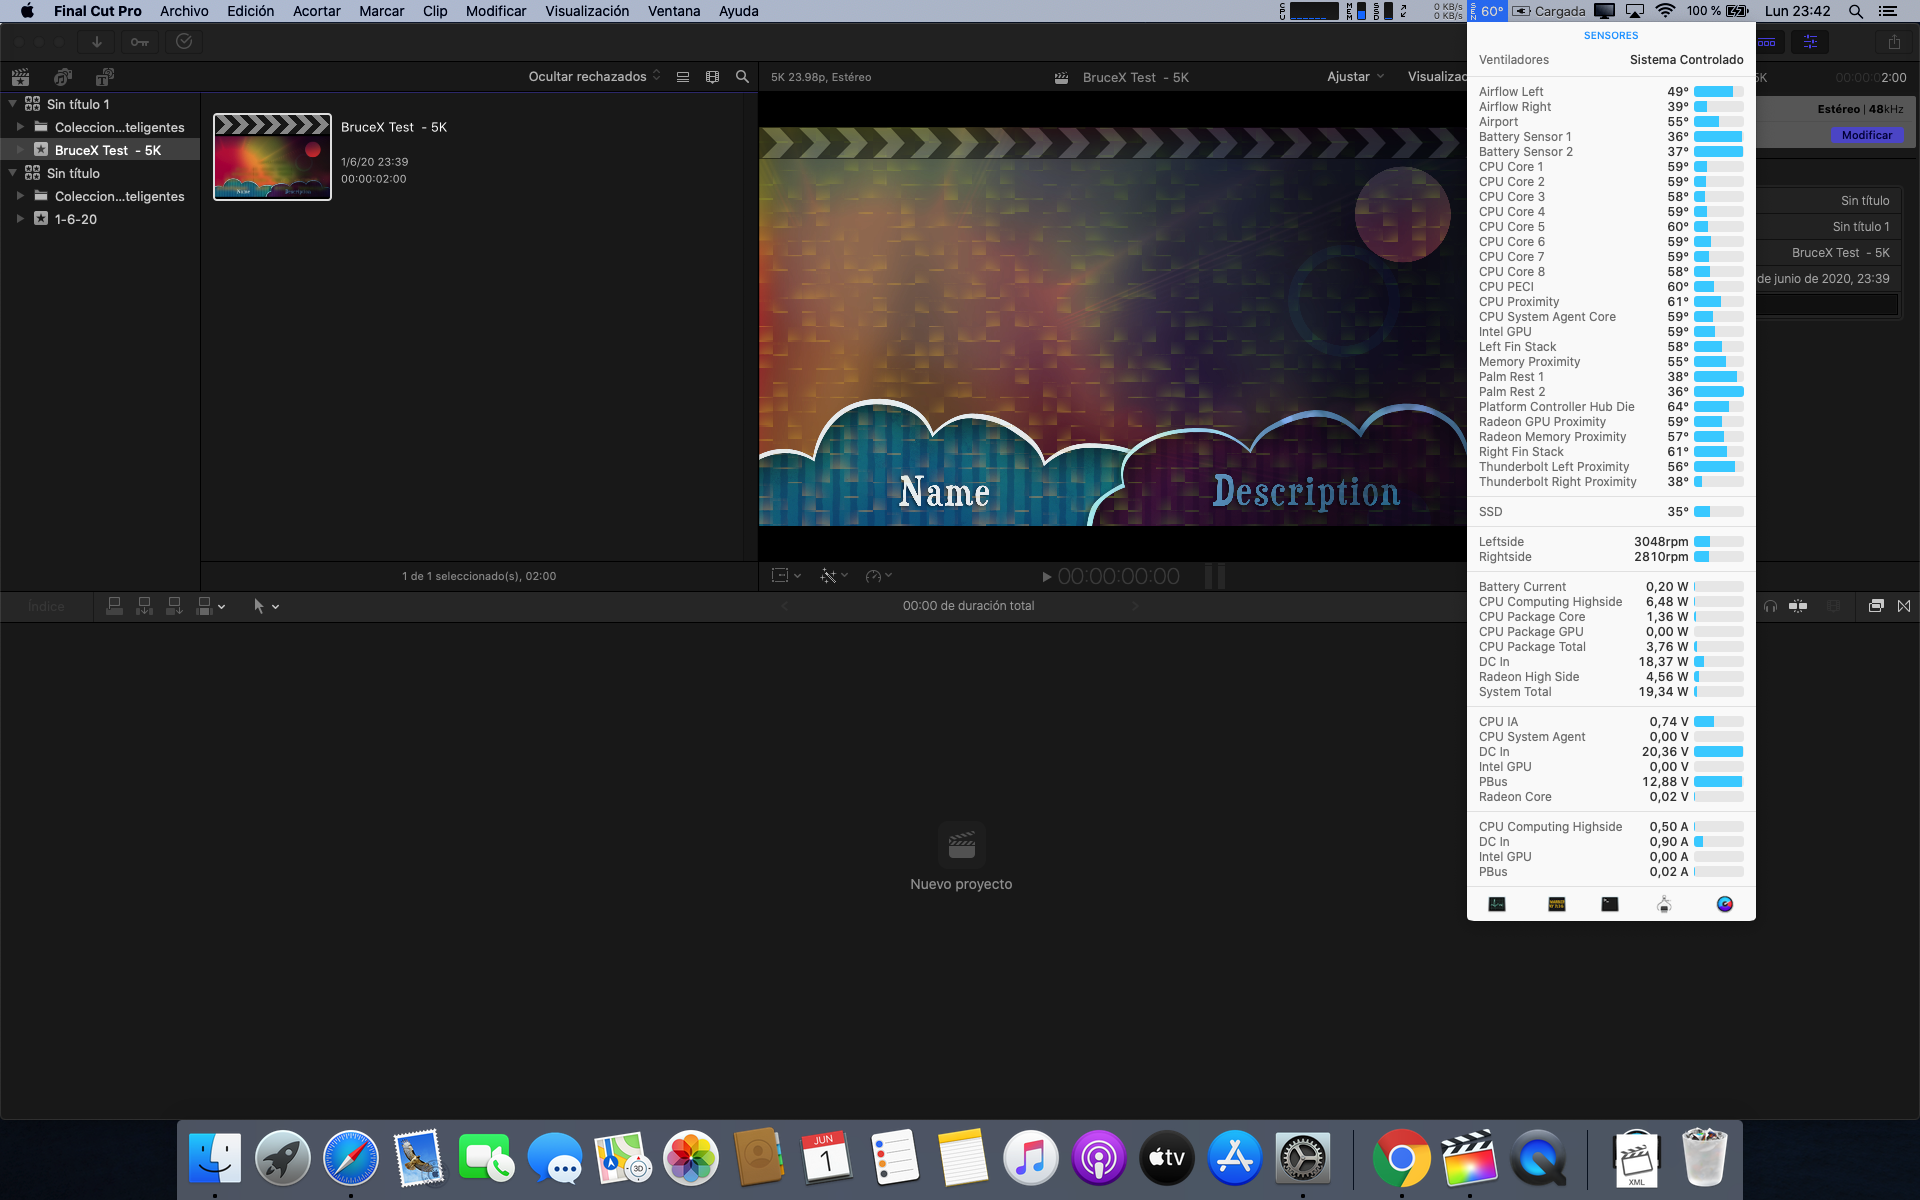Screen dimensions: 1920x1200
Task: Click the background tasks checkmark icon
Action: coord(184,42)
